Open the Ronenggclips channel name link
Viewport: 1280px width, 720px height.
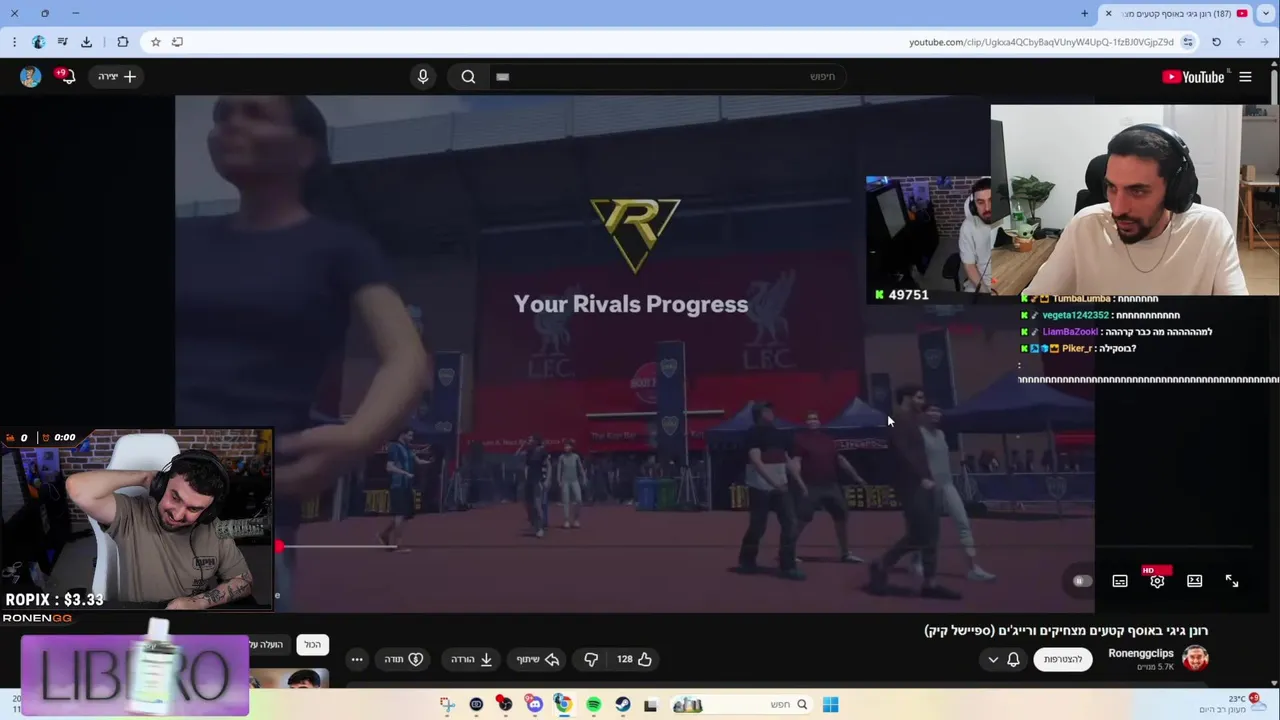1141,653
